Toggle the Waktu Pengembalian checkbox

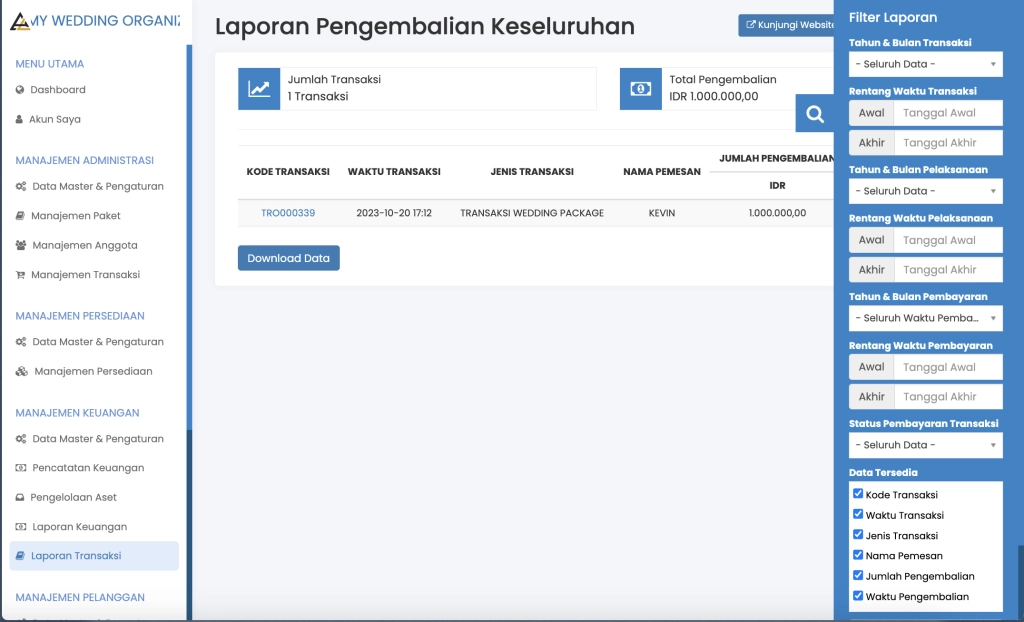pyautogui.click(x=858, y=596)
